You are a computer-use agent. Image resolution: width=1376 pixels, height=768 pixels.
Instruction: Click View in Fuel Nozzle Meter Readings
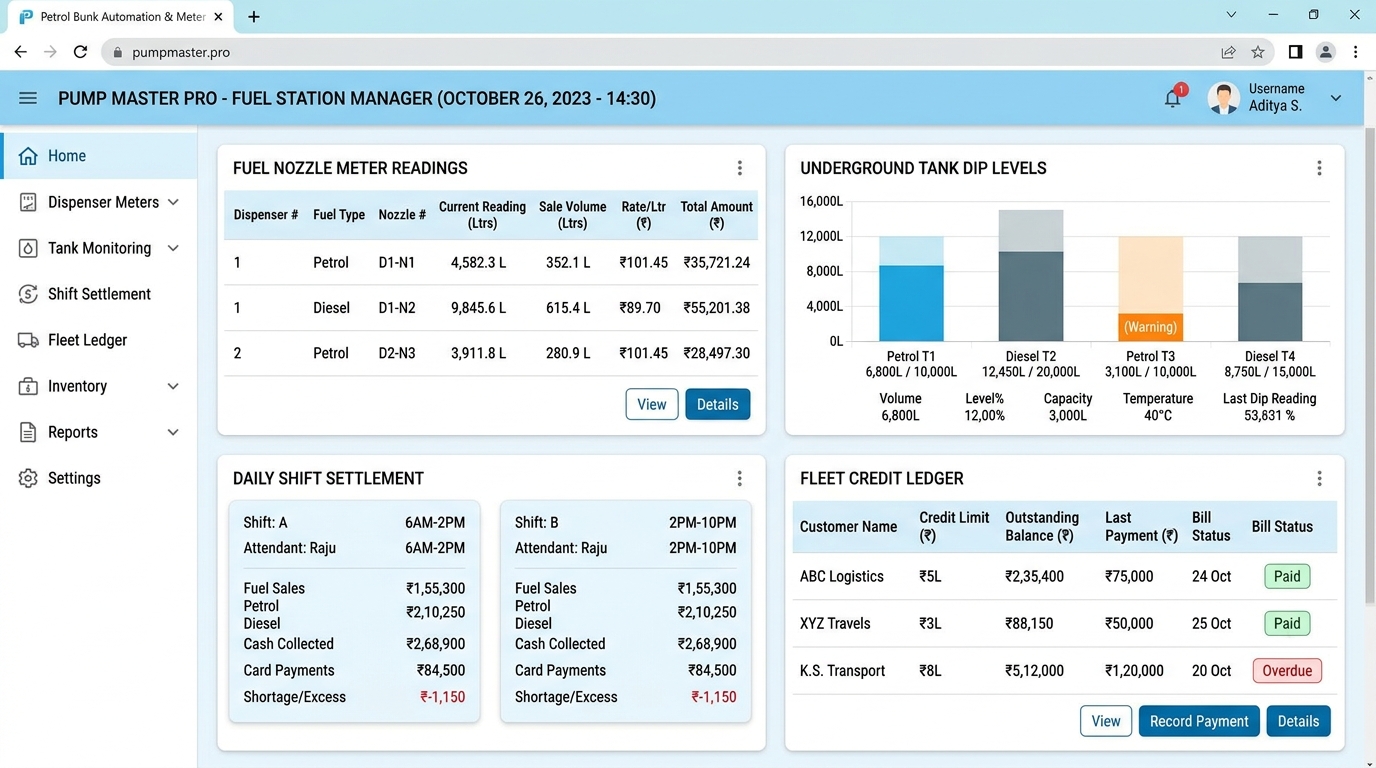coord(652,404)
